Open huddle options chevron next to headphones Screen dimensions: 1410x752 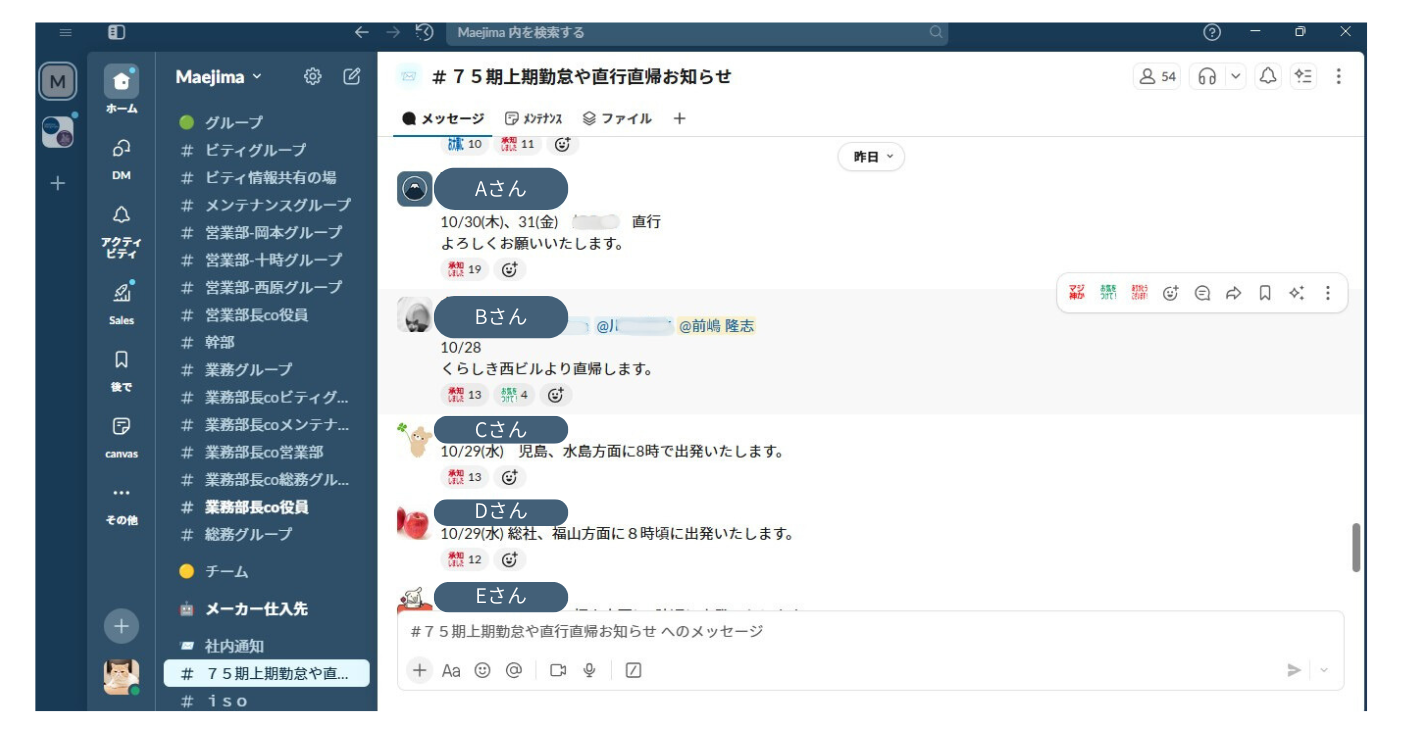coord(1237,76)
